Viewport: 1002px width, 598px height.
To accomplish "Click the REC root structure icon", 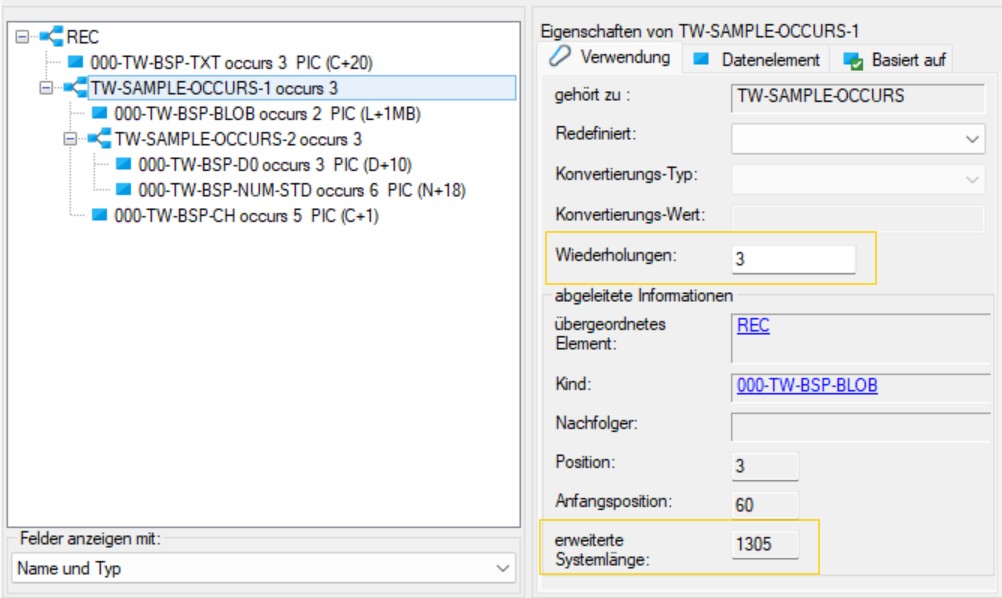I will pyautogui.click(x=52, y=37).
